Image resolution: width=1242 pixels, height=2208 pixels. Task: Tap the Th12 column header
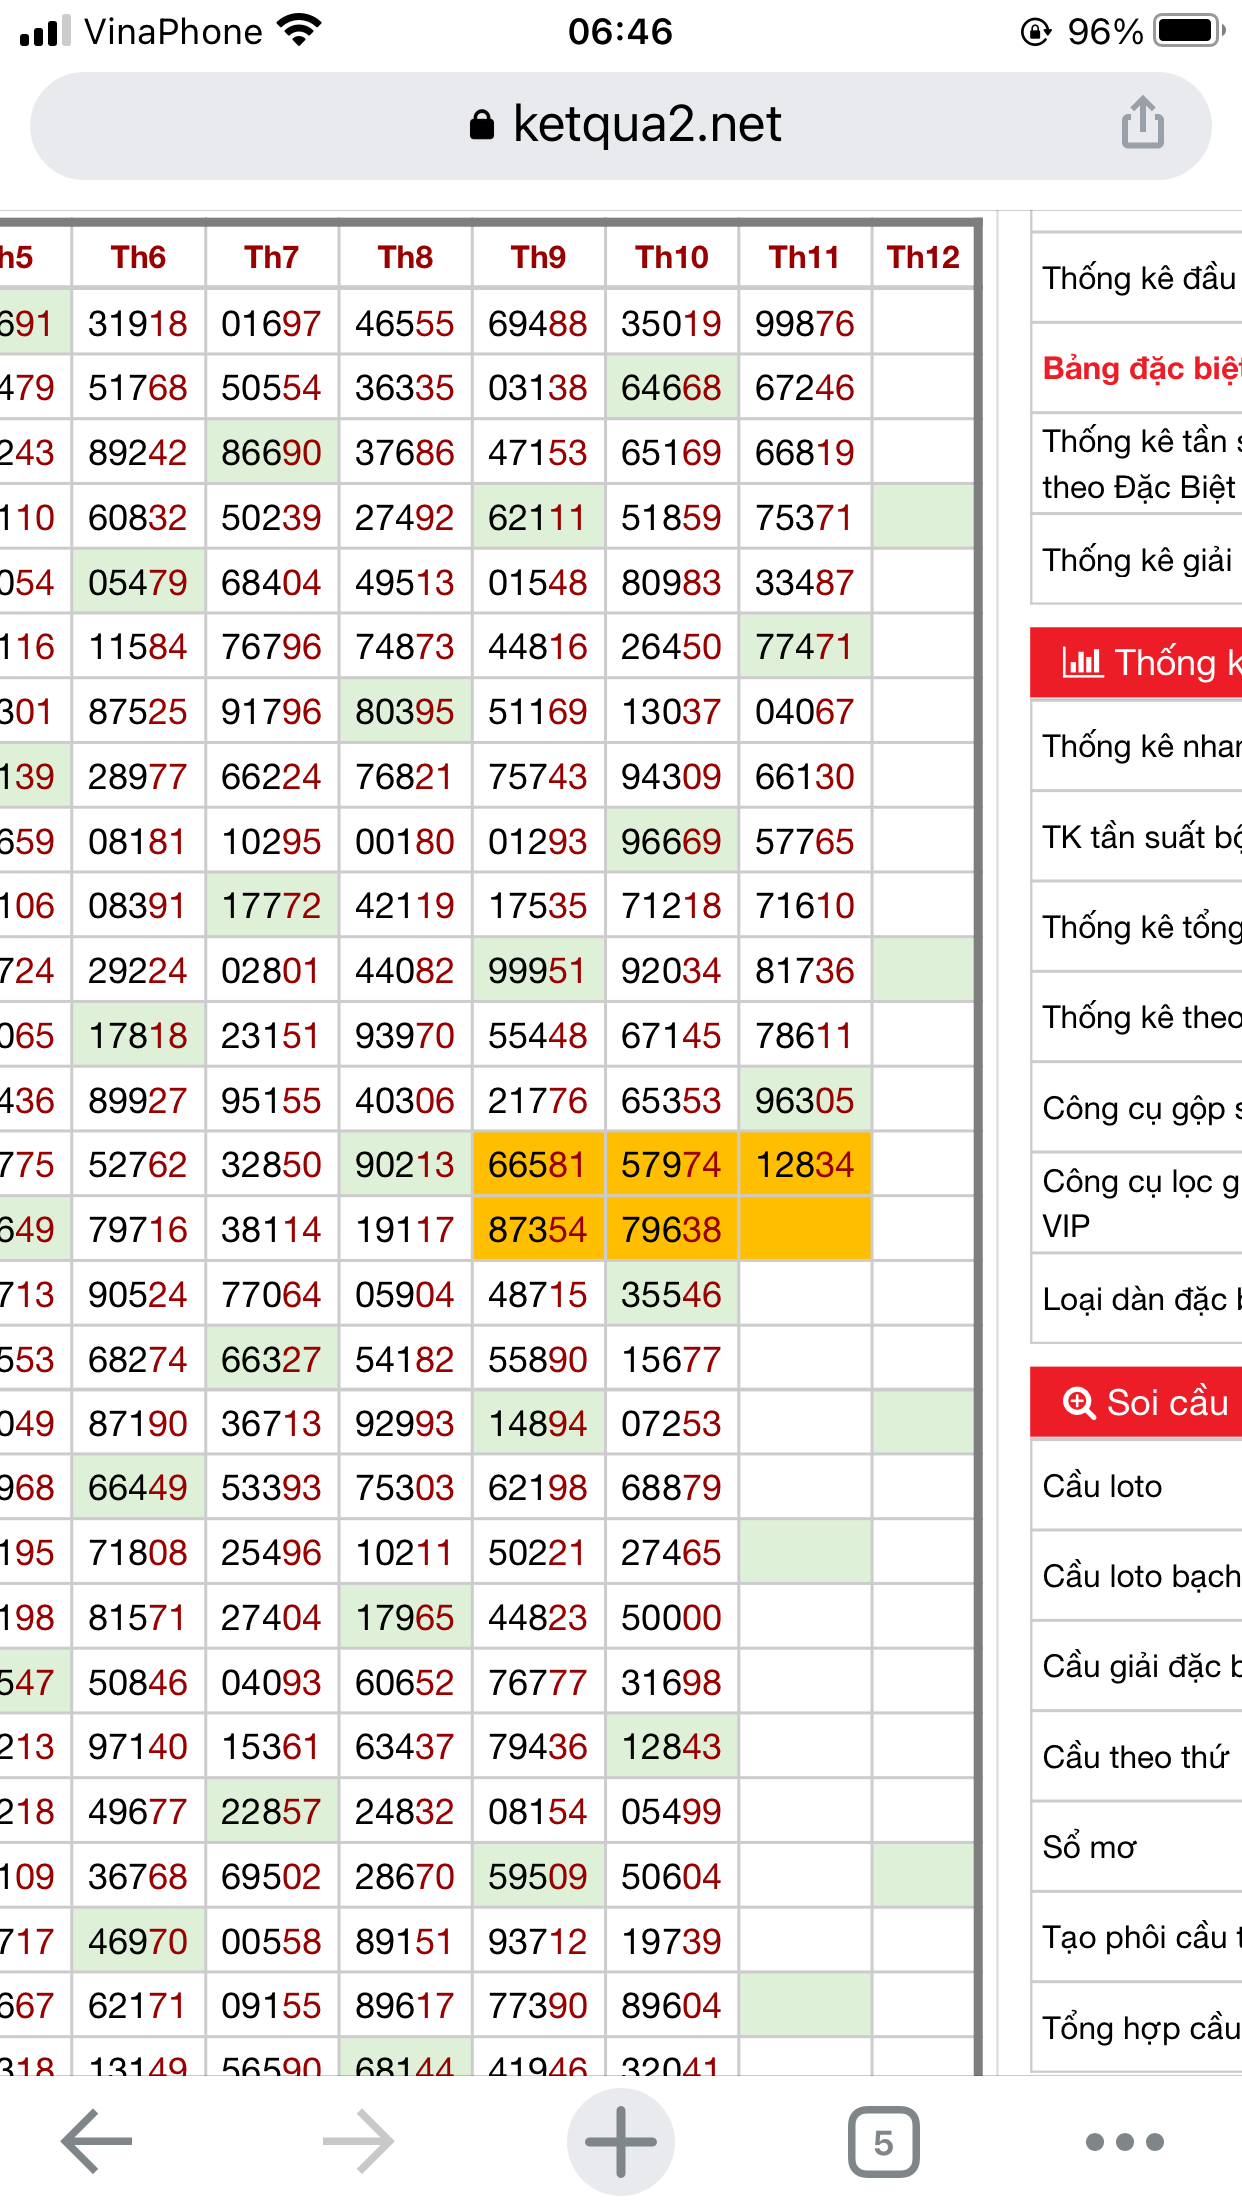pyautogui.click(x=922, y=257)
